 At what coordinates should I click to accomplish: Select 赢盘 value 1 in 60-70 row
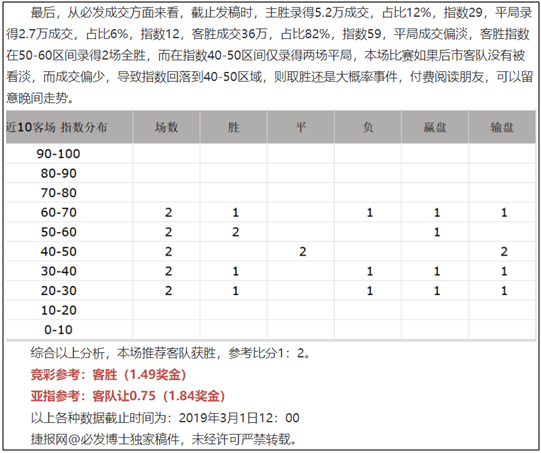437,213
